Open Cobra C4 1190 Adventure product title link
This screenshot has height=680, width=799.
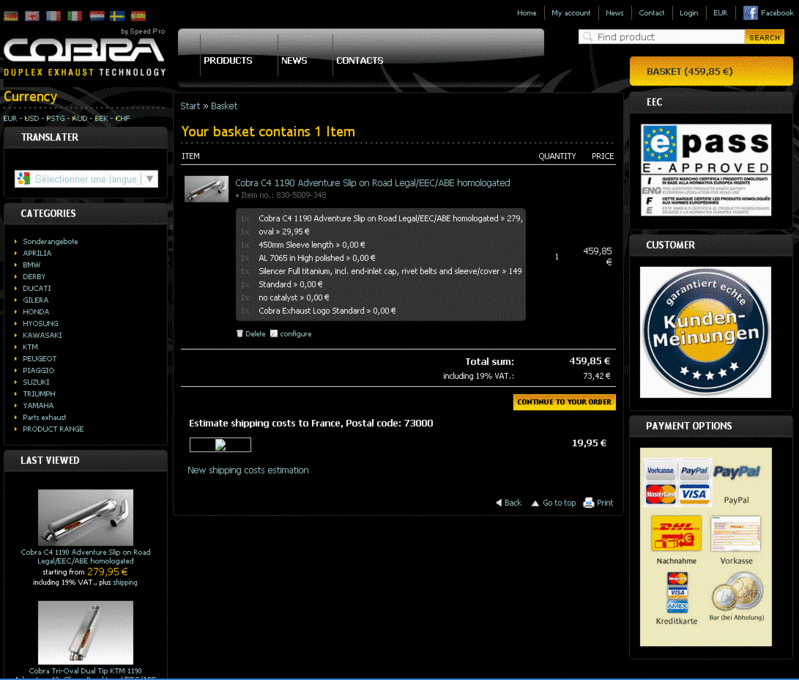click(372, 182)
